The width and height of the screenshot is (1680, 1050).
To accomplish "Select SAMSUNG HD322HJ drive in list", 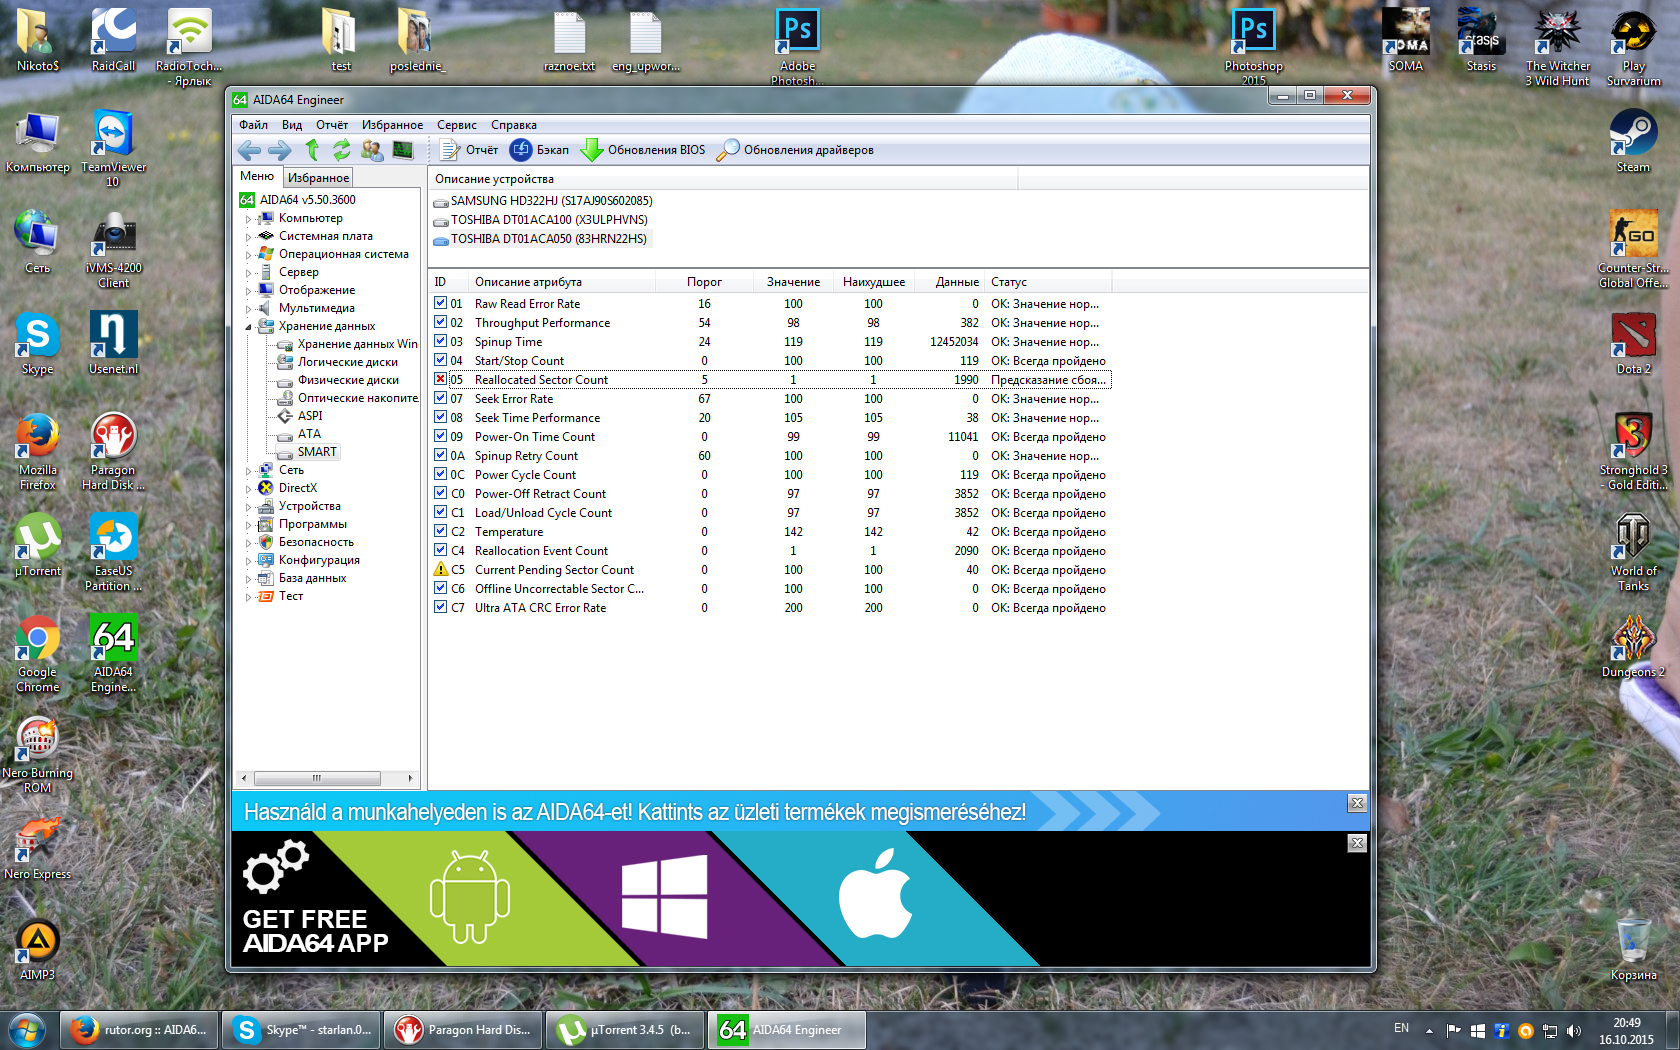I will click(x=551, y=201).
